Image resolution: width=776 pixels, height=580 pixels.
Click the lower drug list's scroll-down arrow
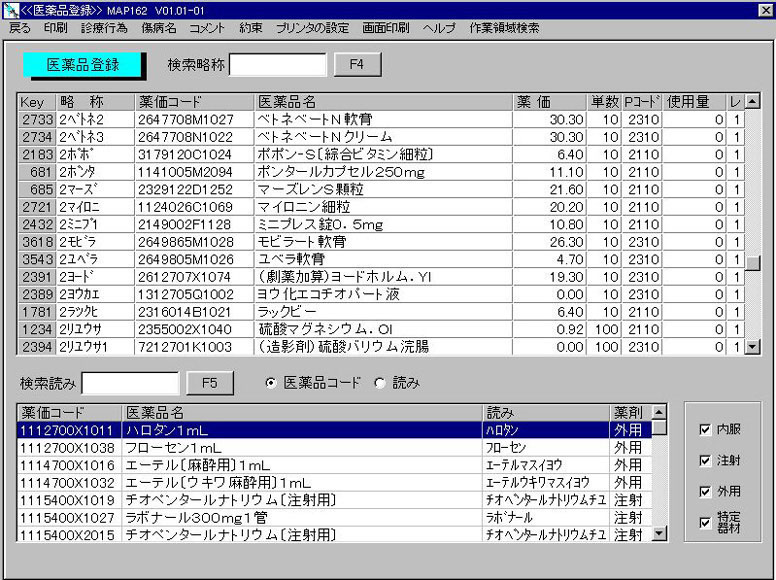coord(659,534)
